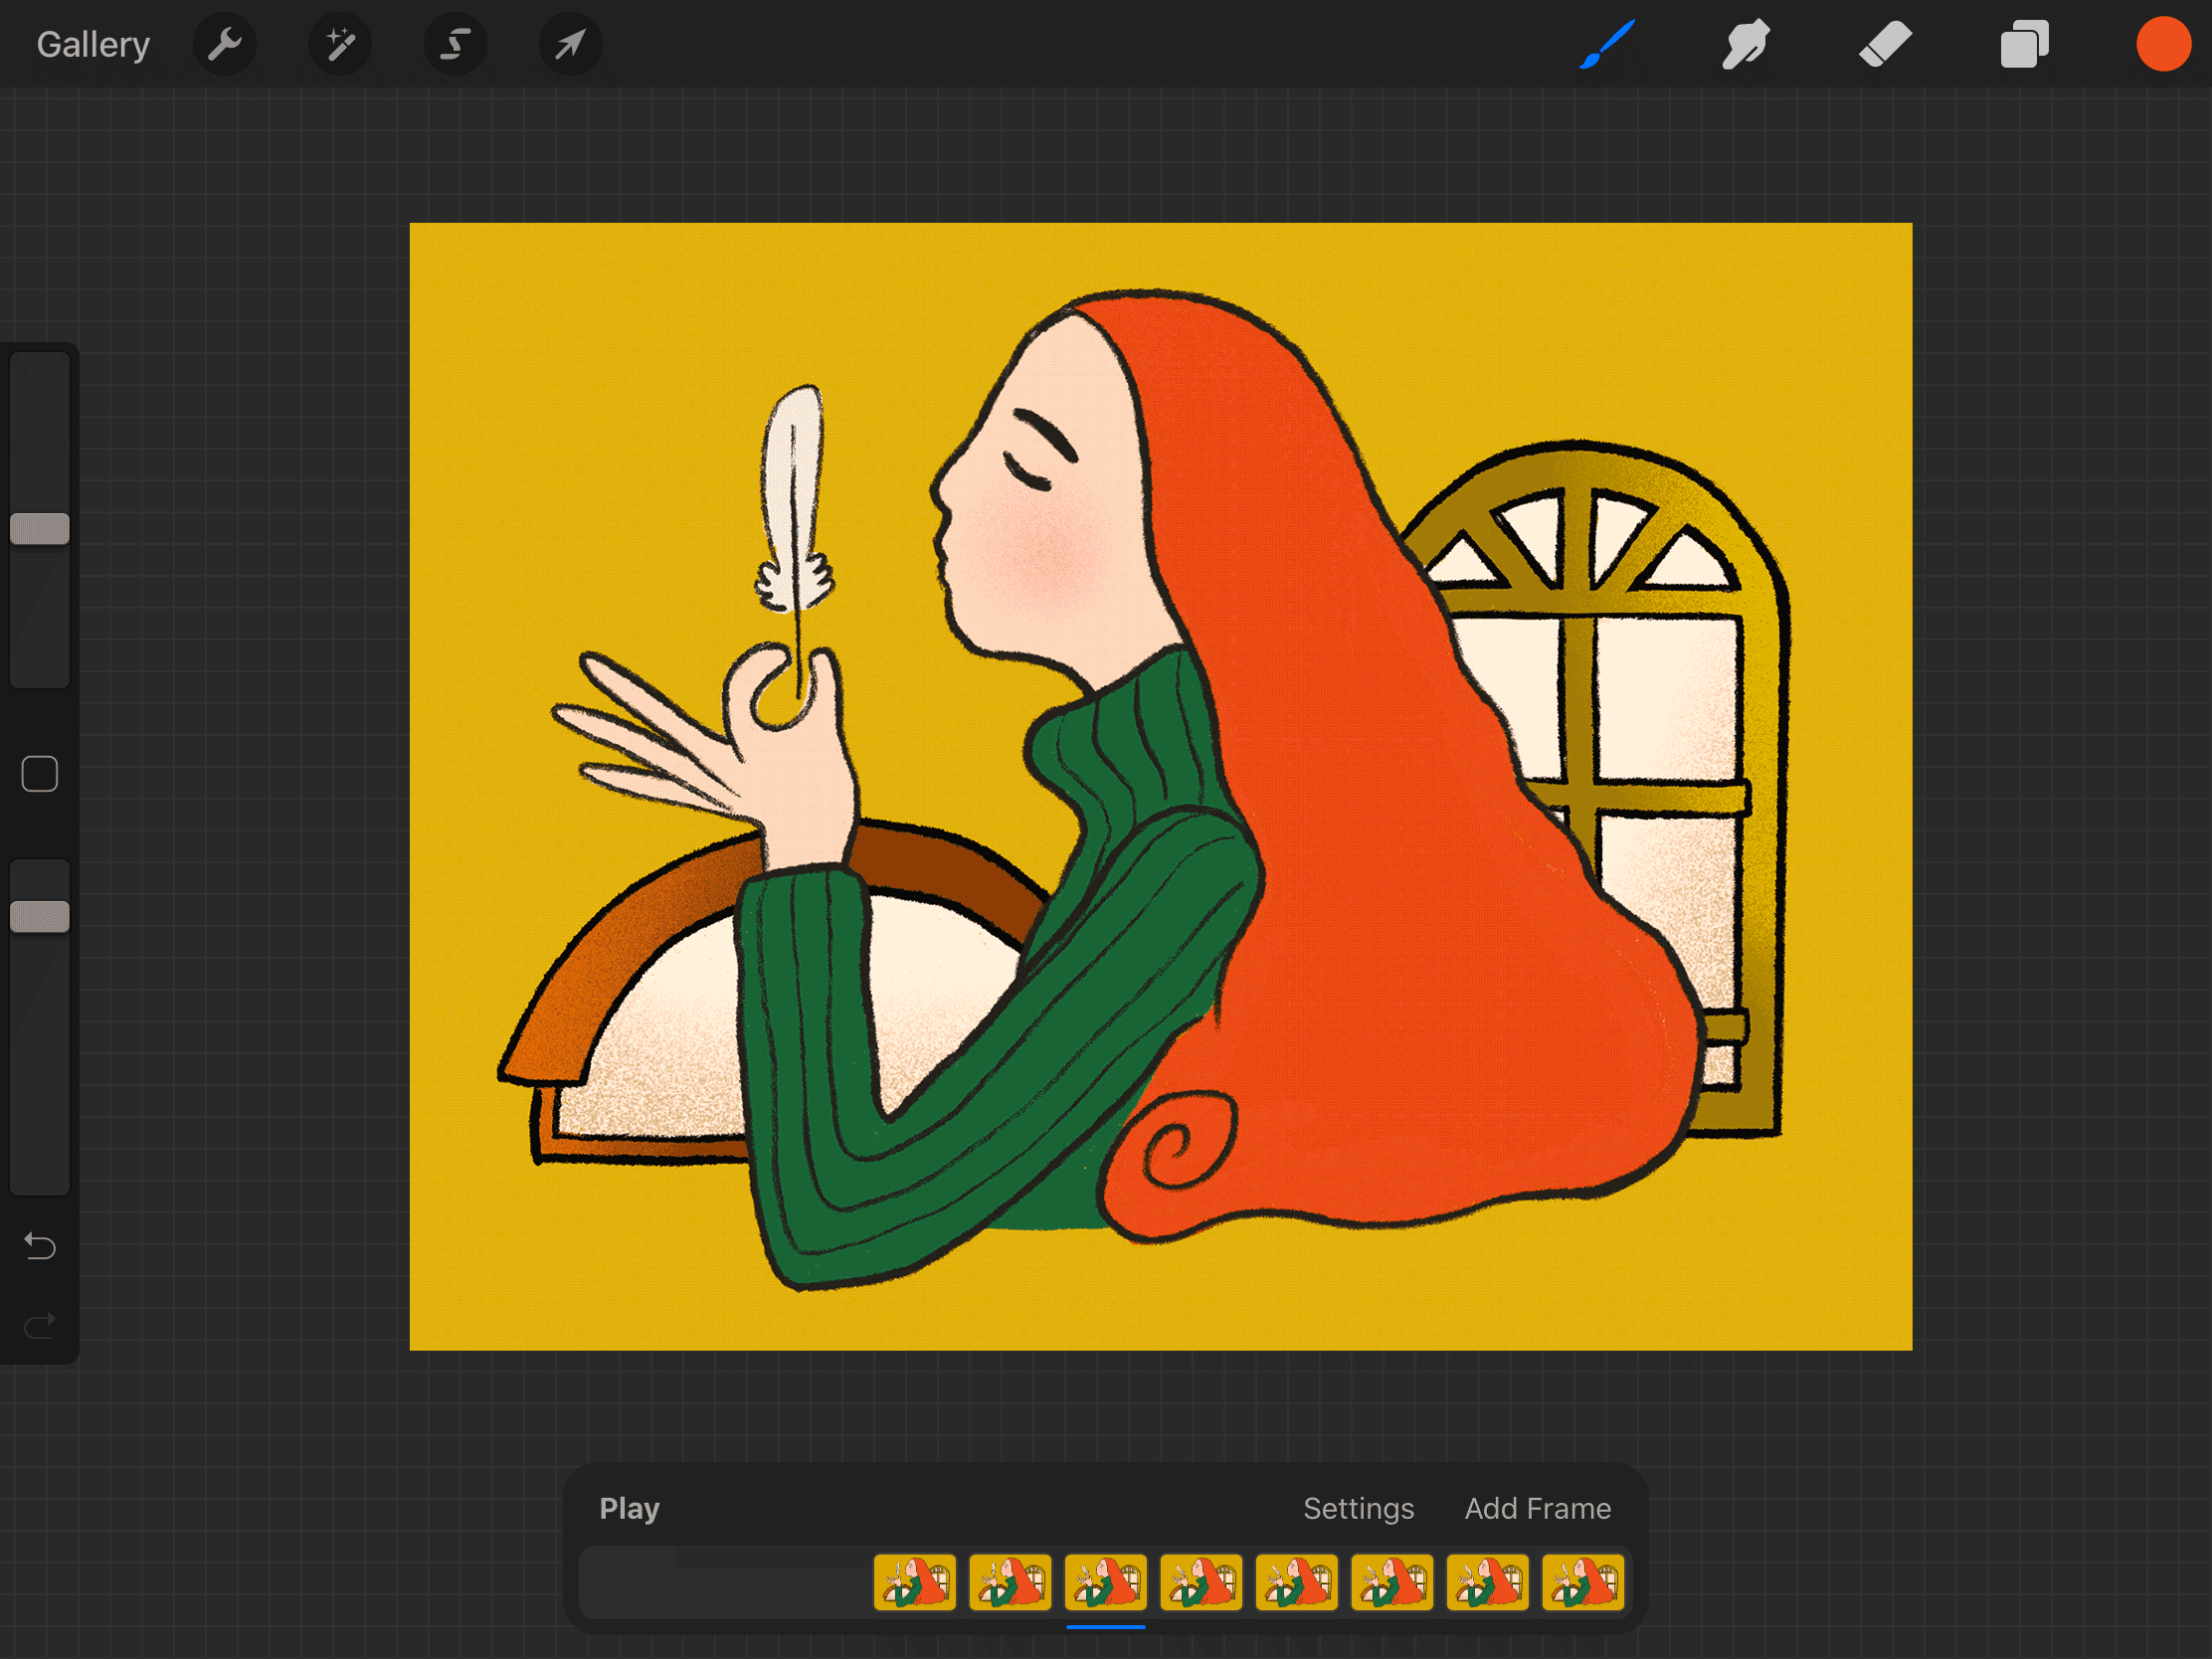2212x1659 pixels.
Task: Open the Actions wrench menu
Action: [225, 44]
